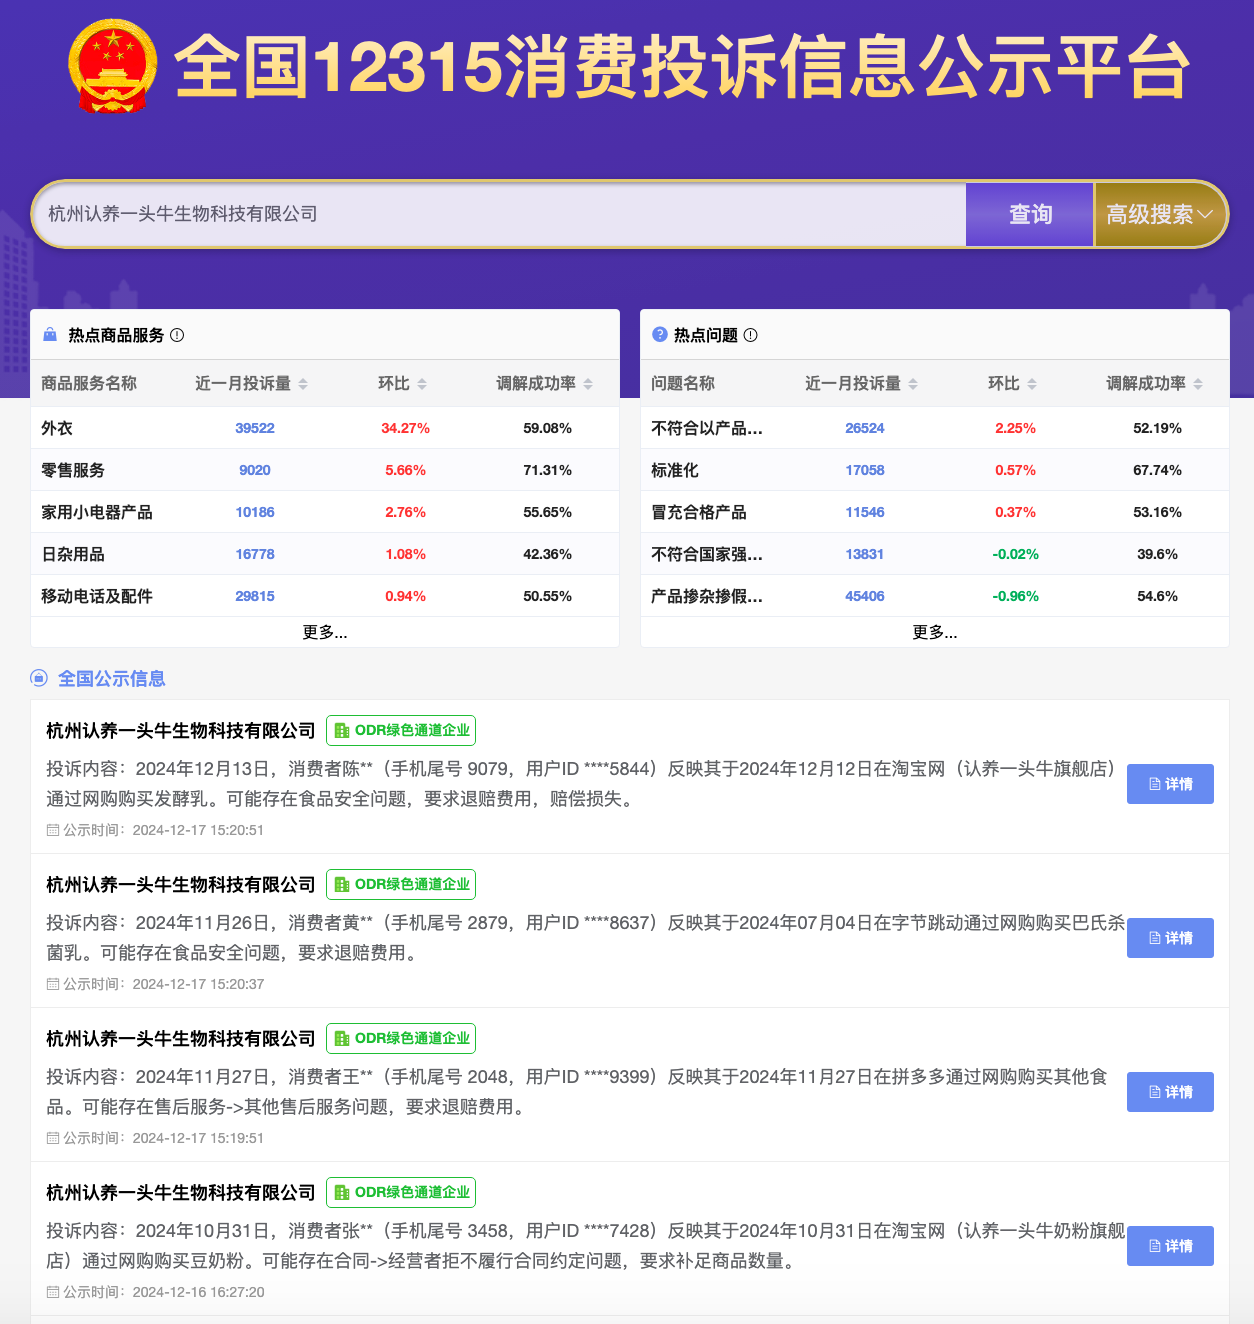
Task: Click complaint count 29815
Action: [255, 596]
